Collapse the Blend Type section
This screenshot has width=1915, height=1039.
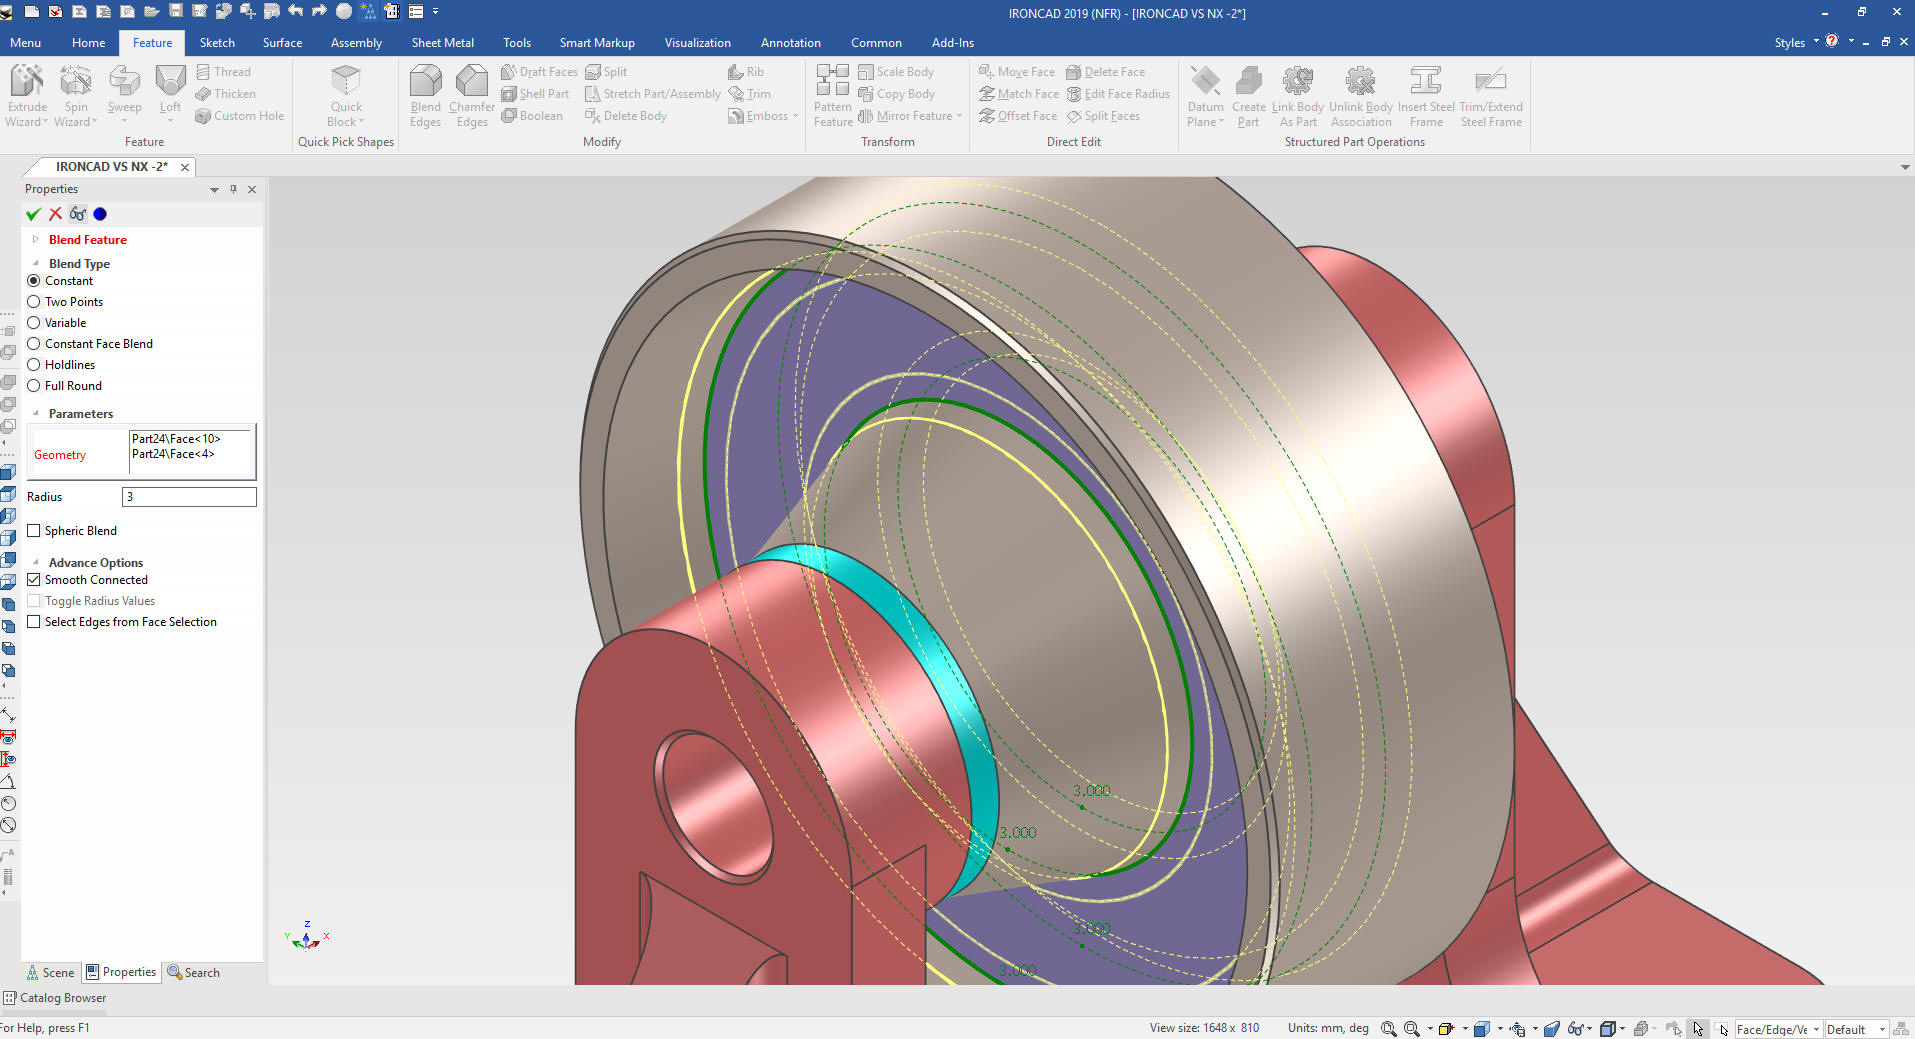click(36, 264)
